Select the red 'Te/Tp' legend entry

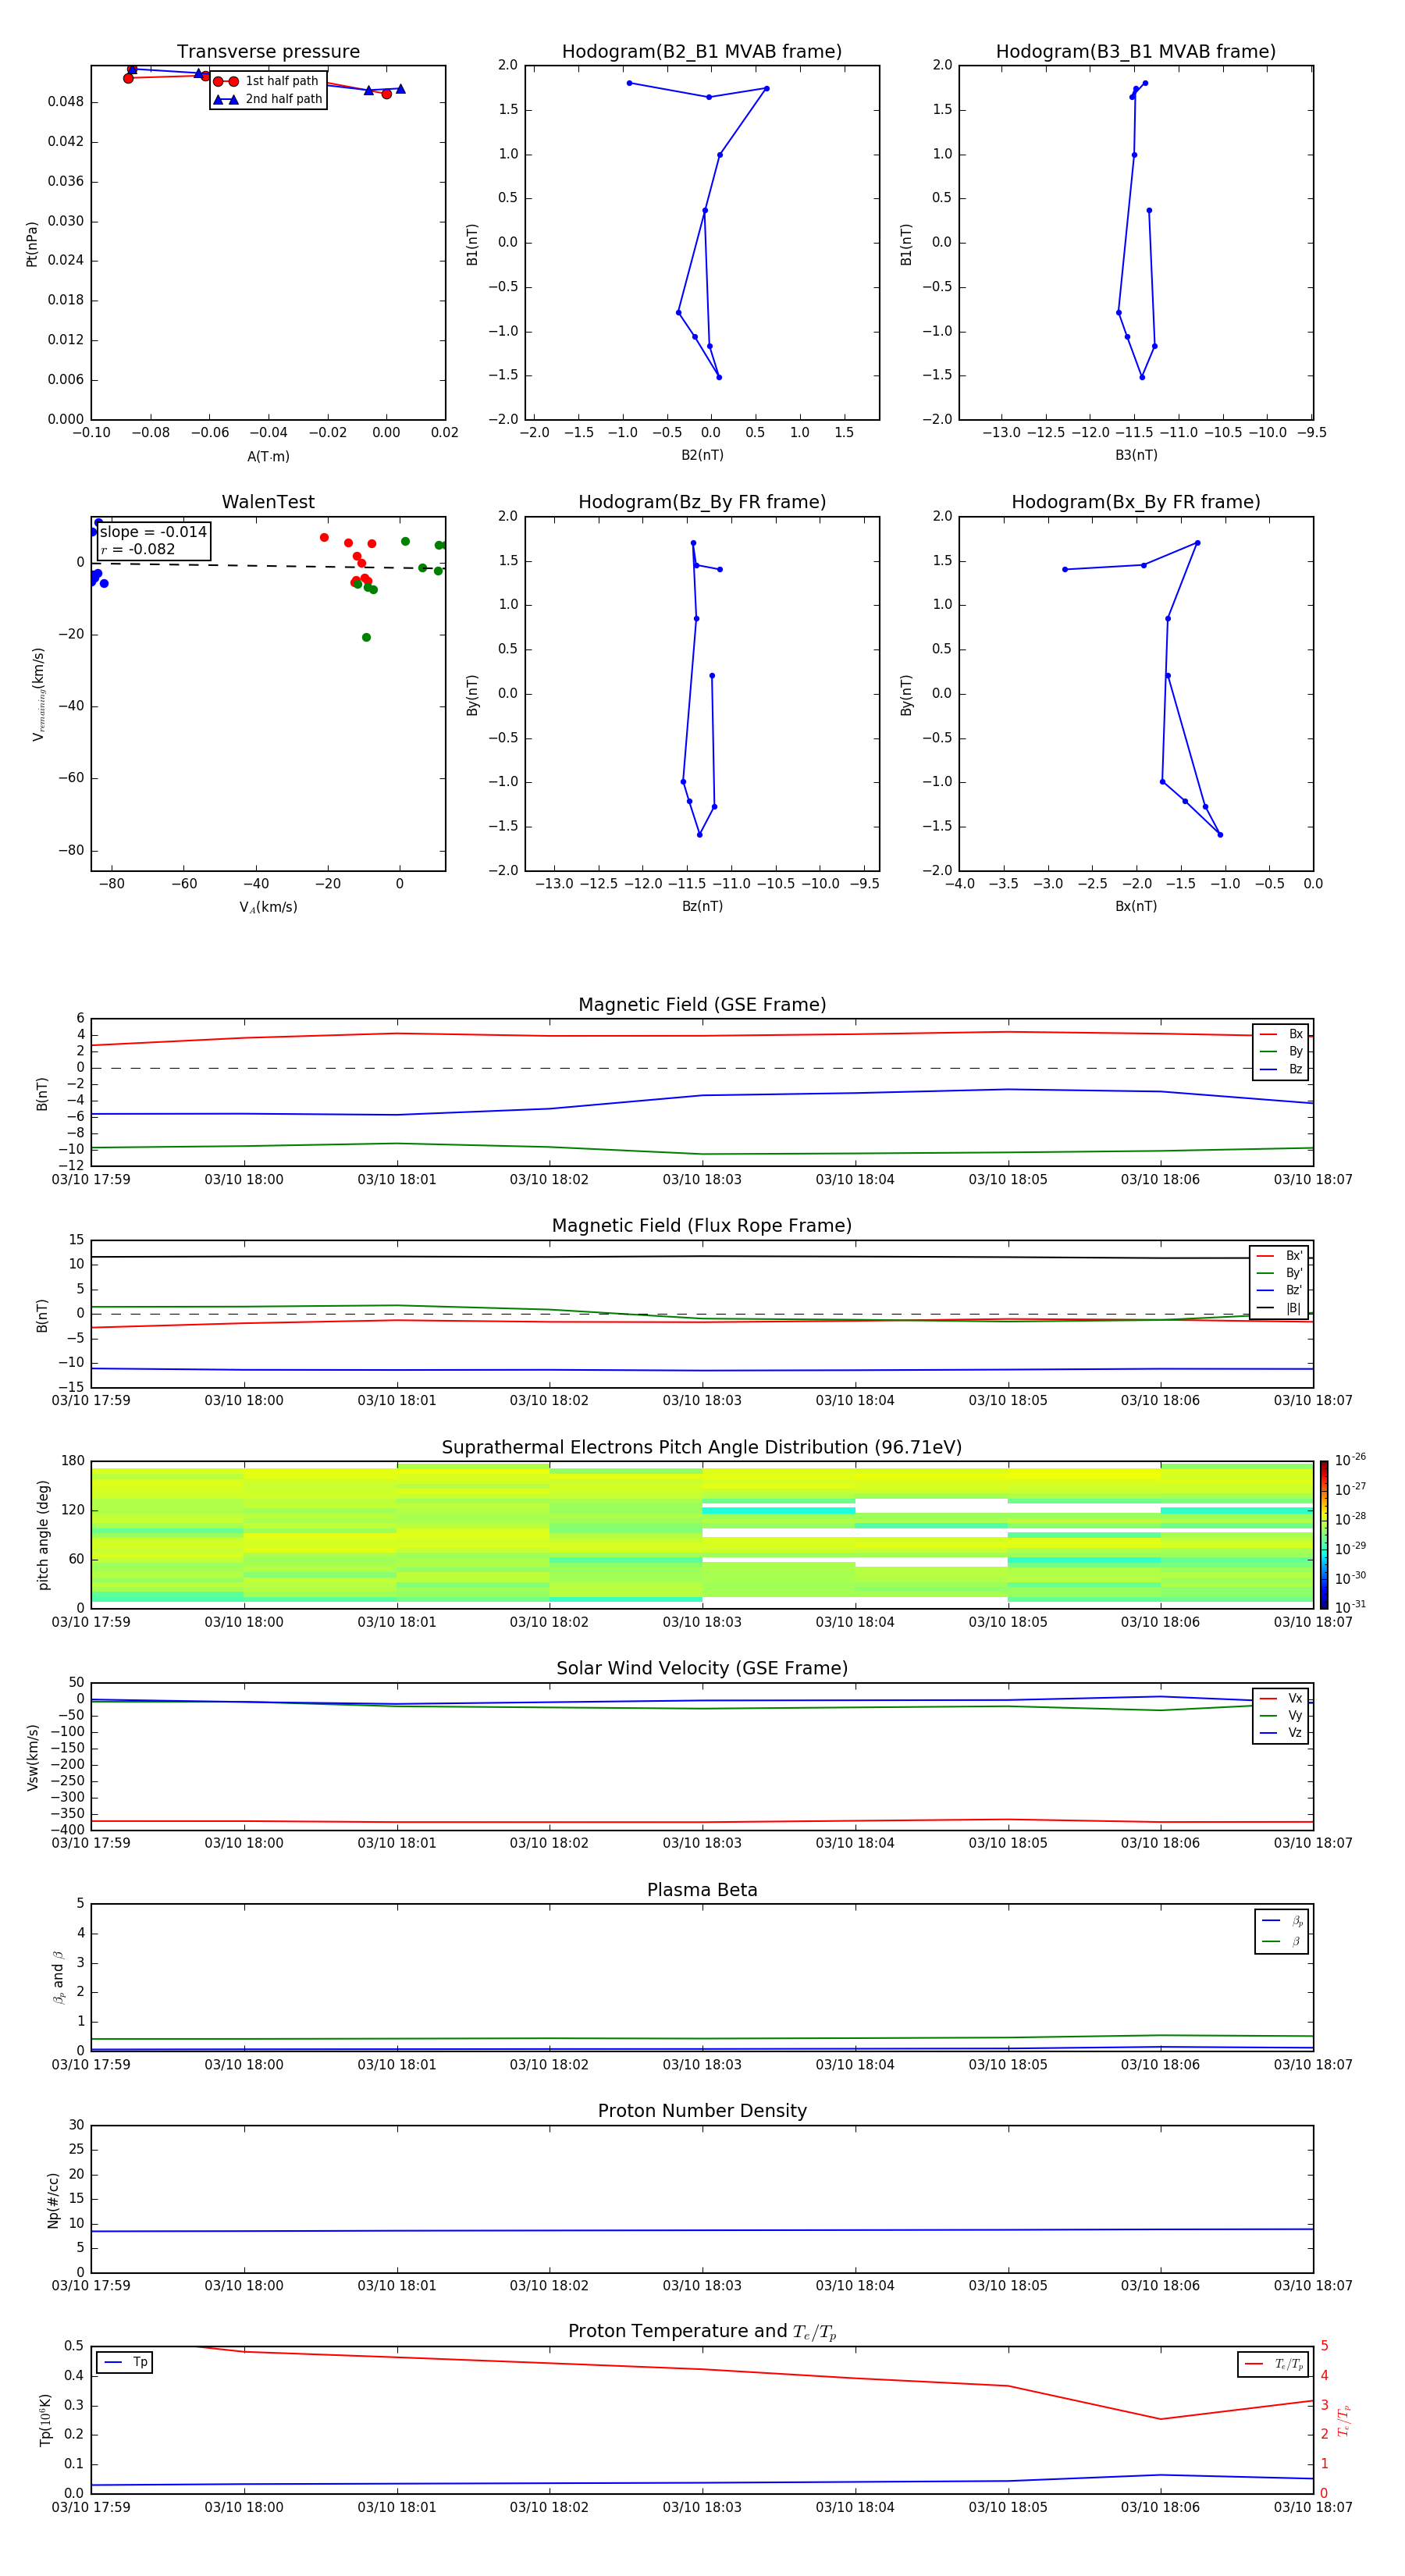click(x=1274, y=2364)
